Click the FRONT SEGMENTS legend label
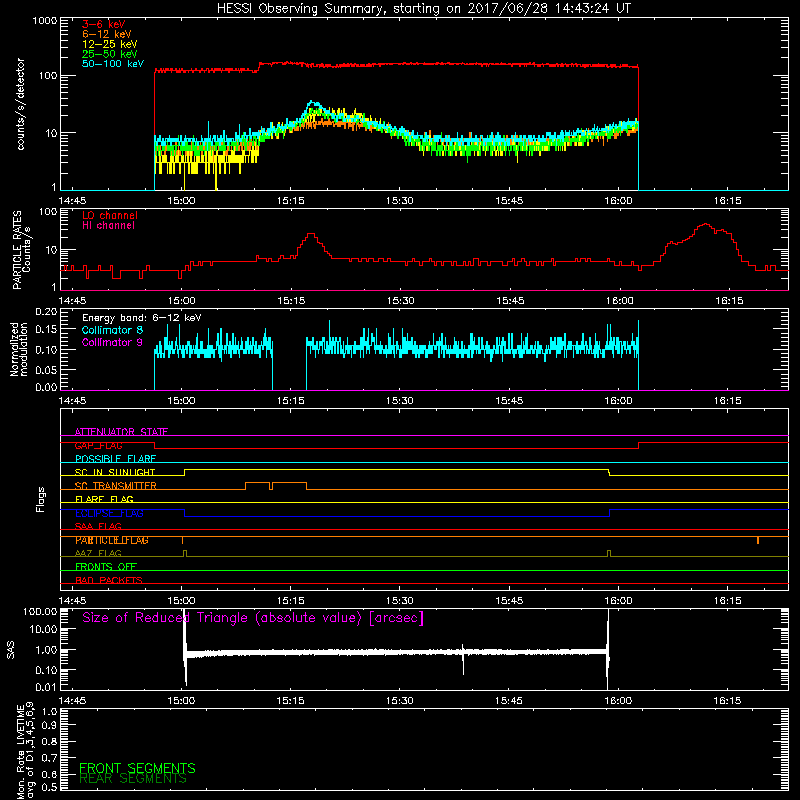 point(137,768)
